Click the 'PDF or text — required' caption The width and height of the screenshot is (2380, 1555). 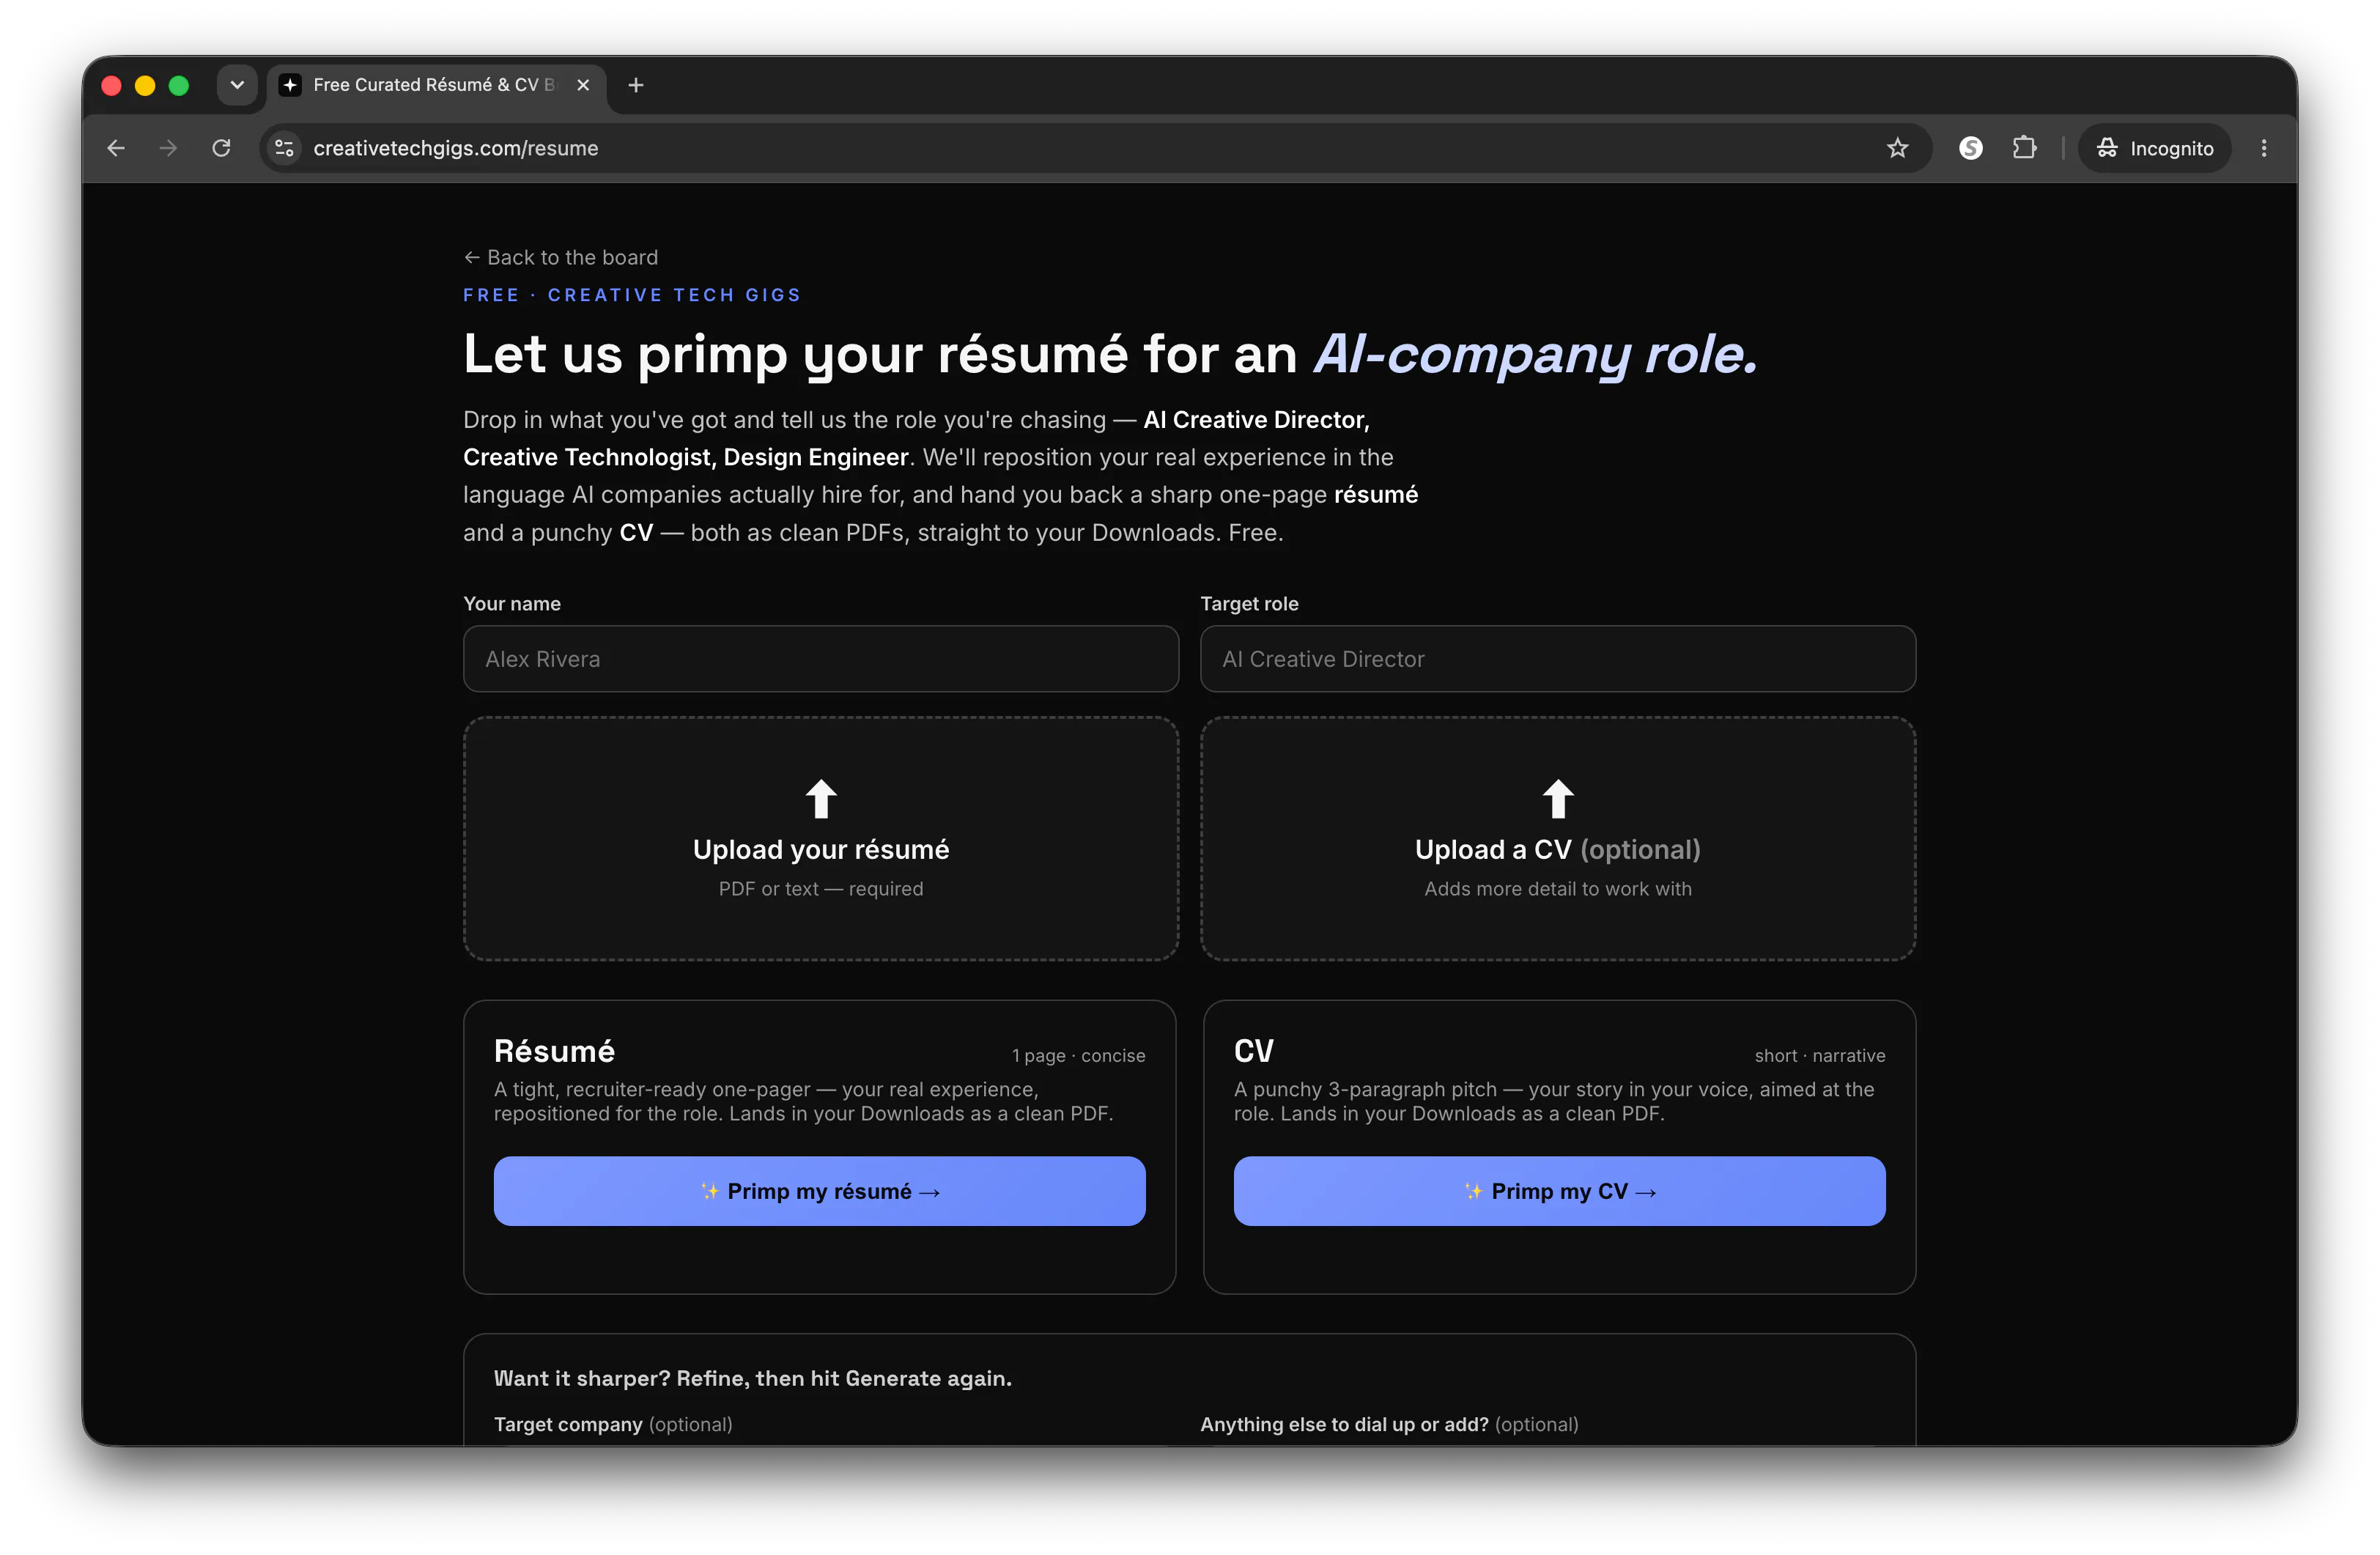tap(820, 888)
